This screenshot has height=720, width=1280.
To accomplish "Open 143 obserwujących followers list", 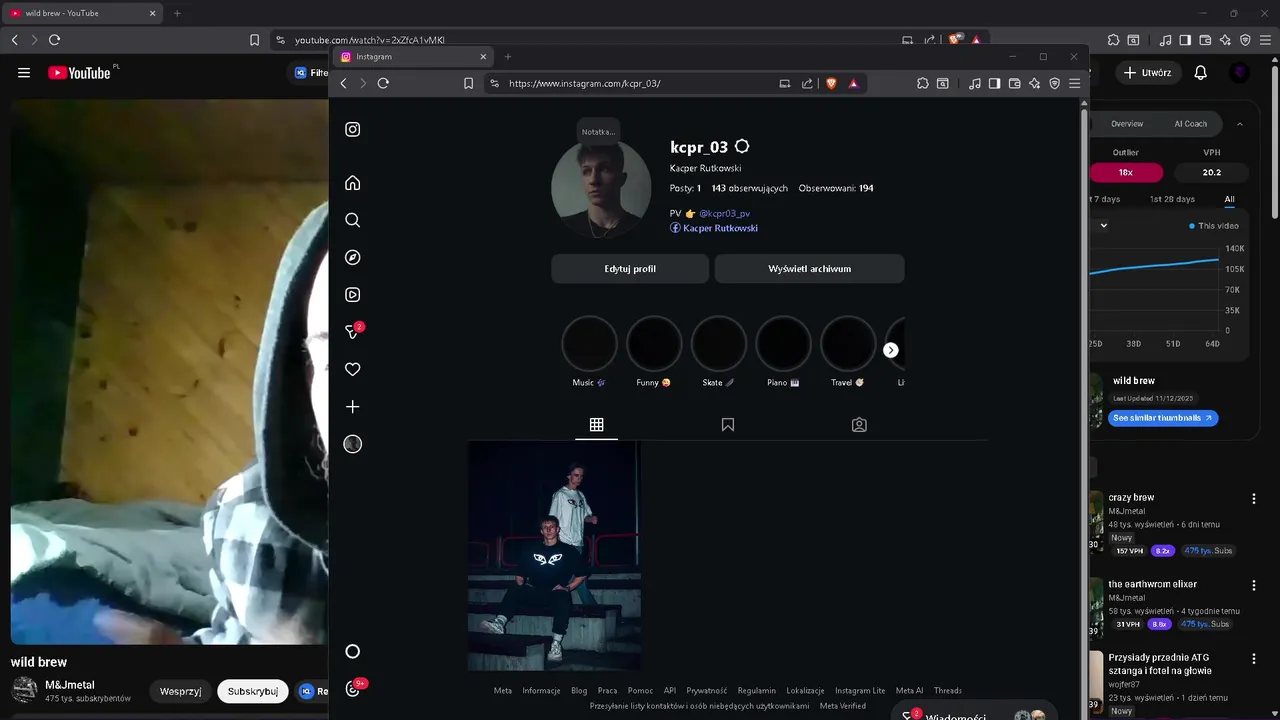I will 750,188.
